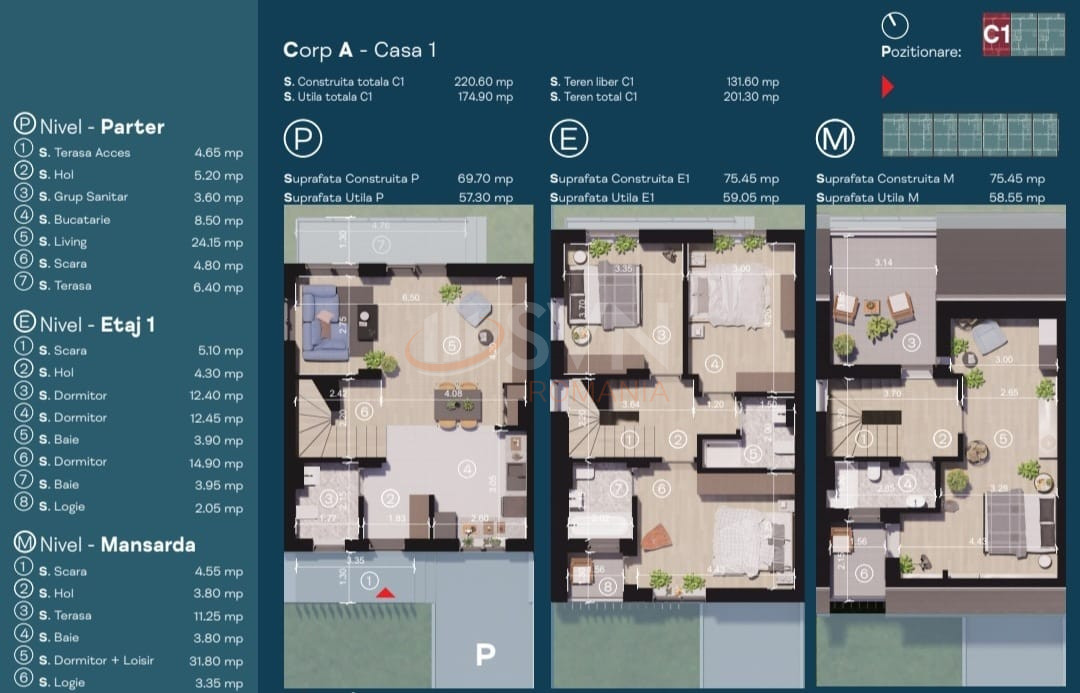Click the red triangle marker below Pozitionare
This screenshot has width=1080, height=693.
pos(887,88)
